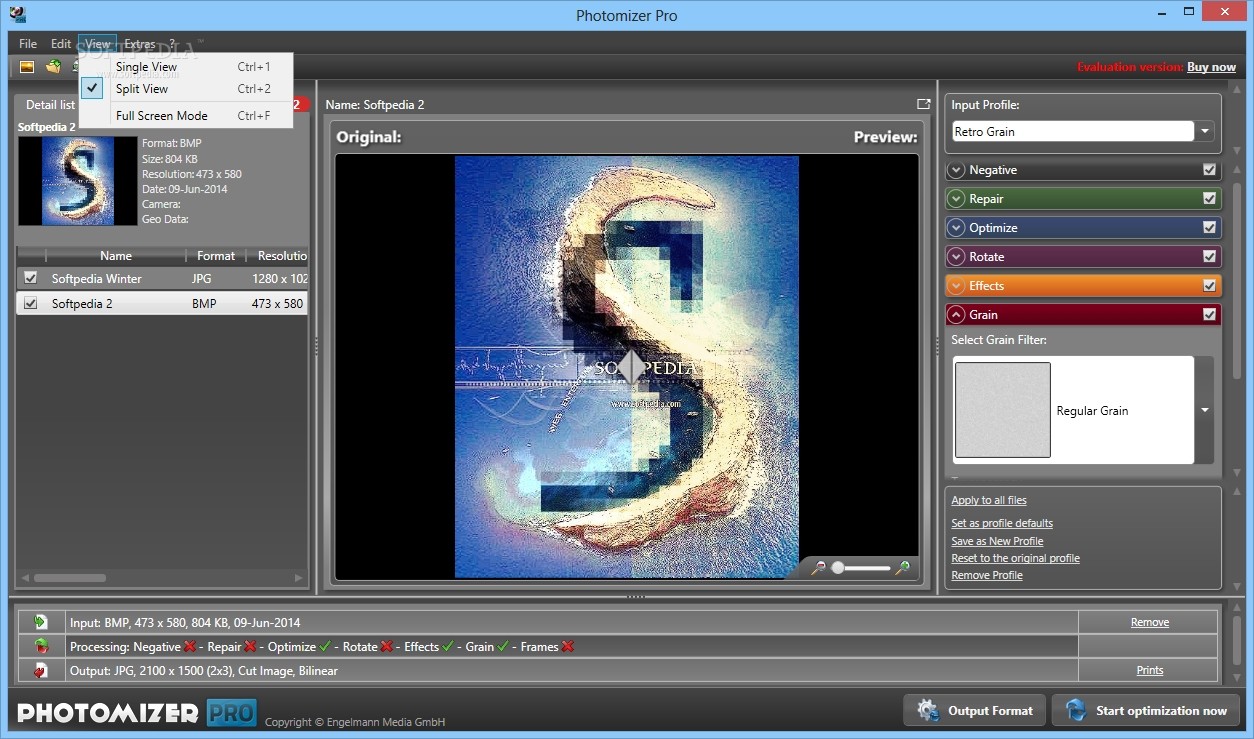This screenshot has width=1254, height=739.
Task: Select the Softpedia Winter file row
Action: click(x=162, y=278)
